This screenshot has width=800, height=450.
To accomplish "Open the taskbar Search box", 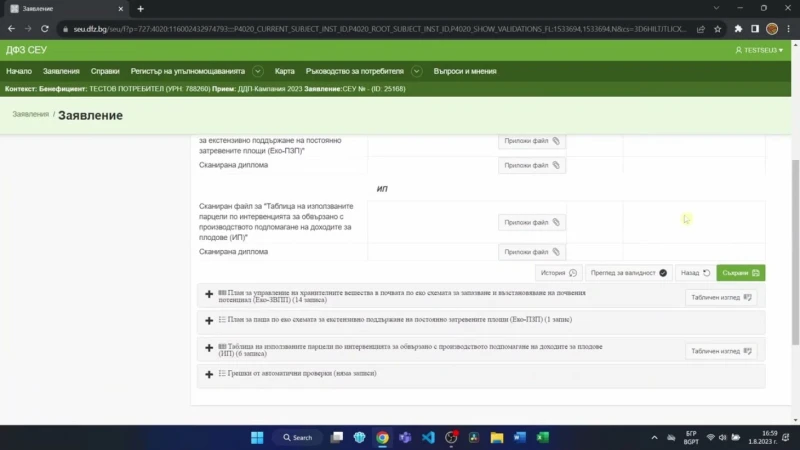I will [297, 437].
